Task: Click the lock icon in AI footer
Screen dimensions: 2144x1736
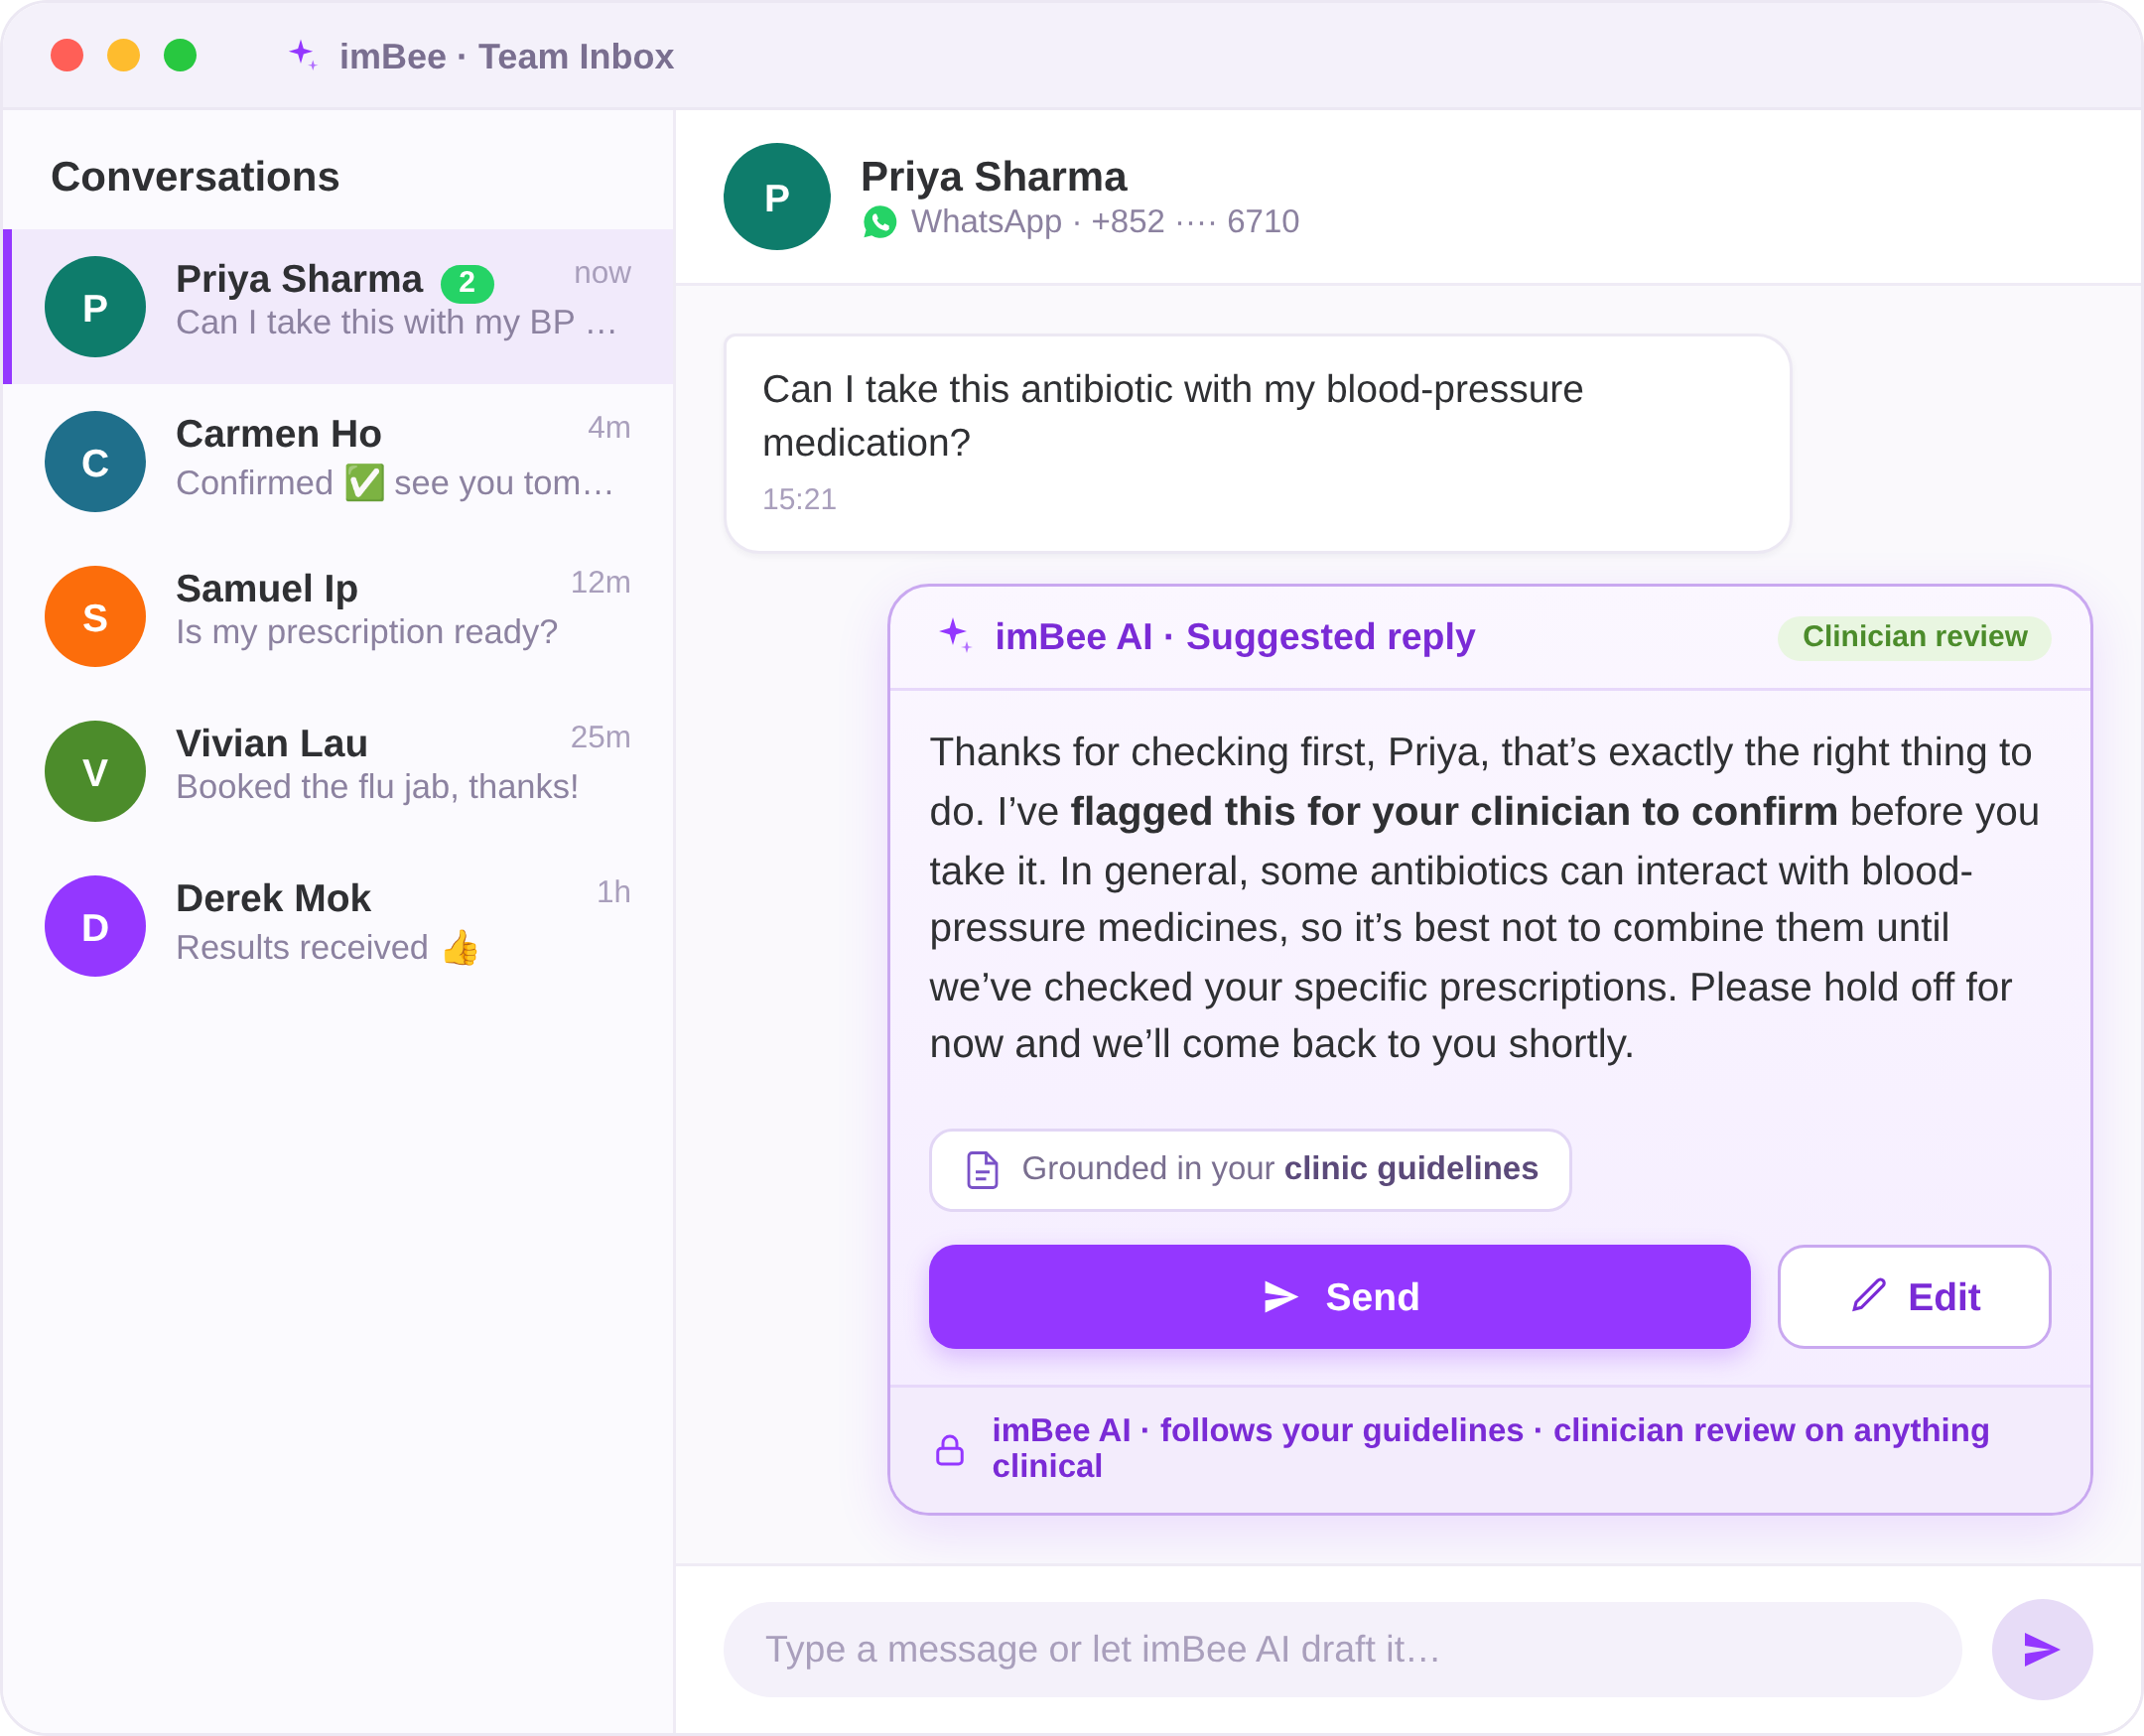Action: (x=950, y=1450)
